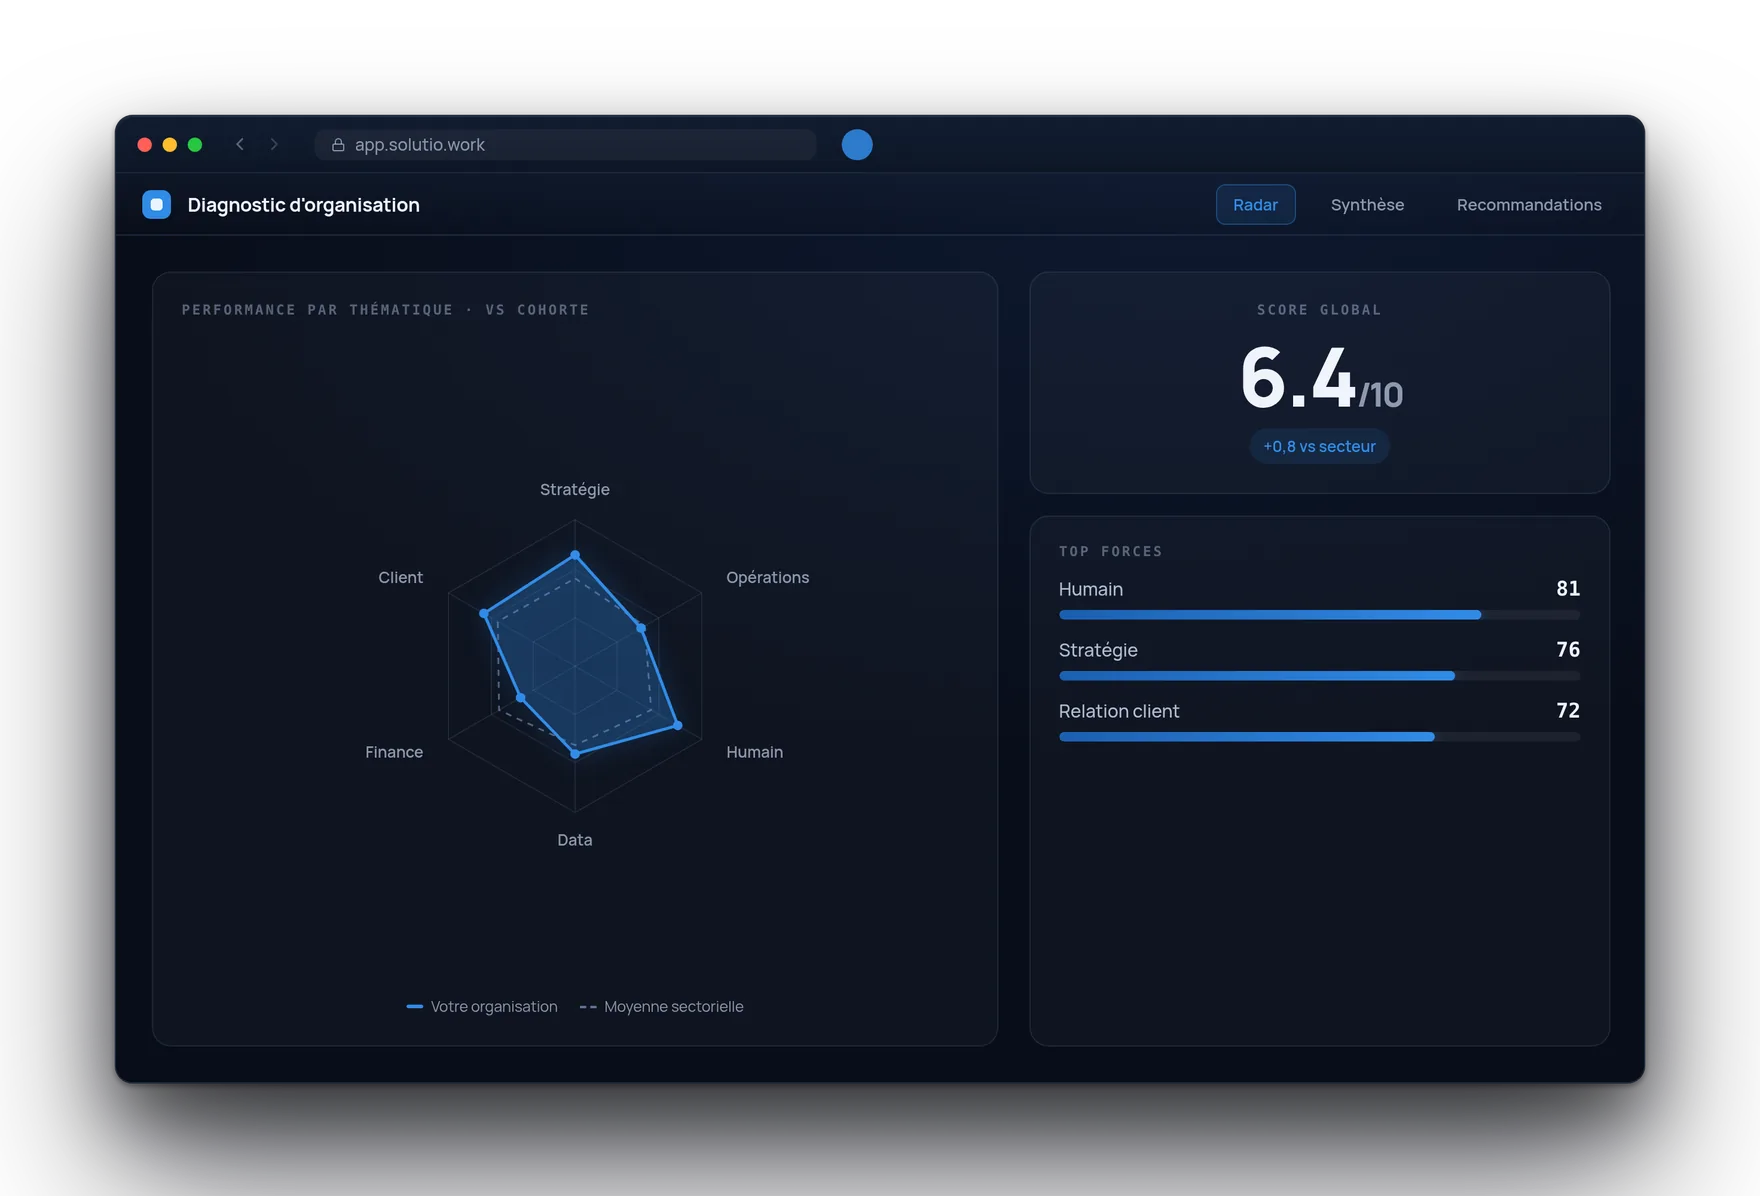
Task: Click the Humain radar axis label
Action: pos(755,752)
